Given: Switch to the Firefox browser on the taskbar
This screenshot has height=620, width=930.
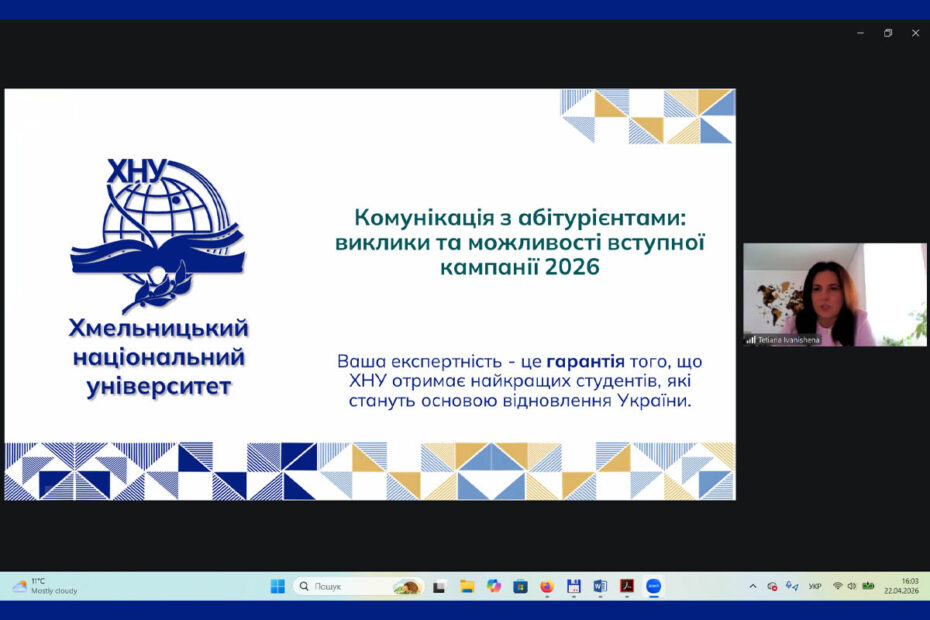Looking at the screenshot, I should (546, 587).
